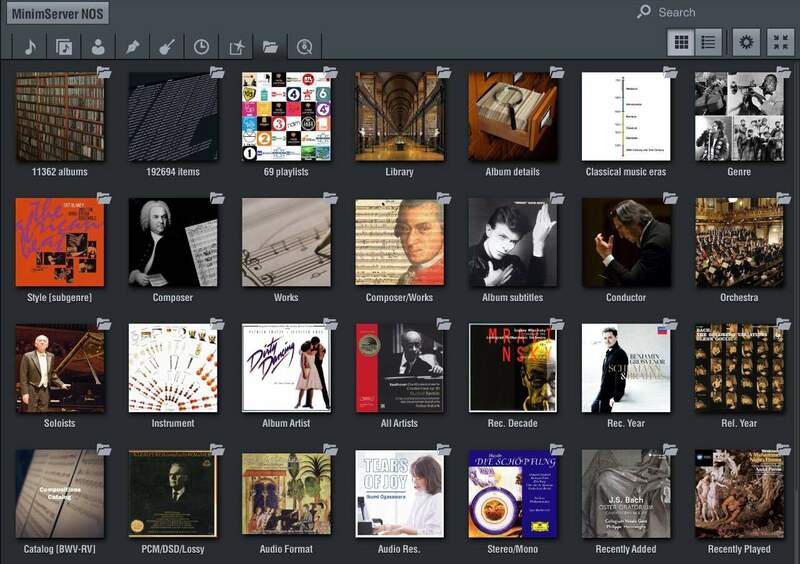Open the Tracks tab with music note icon
Screen dimensions: 800x564
tap(30, 46)
